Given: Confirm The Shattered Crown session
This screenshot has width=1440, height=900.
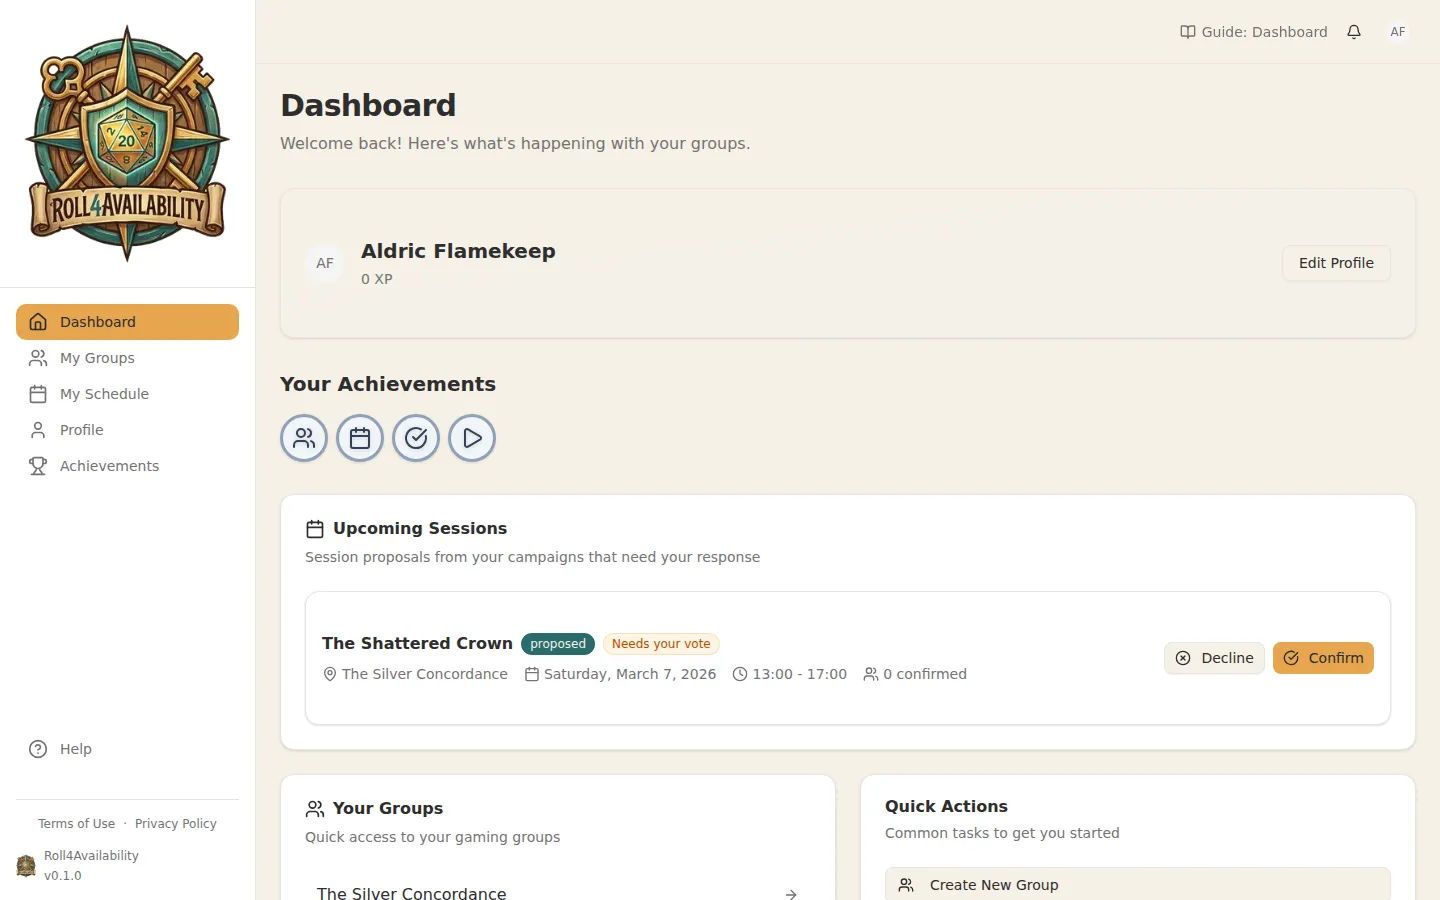Looking at the screenshot, I should [1323, 657].
